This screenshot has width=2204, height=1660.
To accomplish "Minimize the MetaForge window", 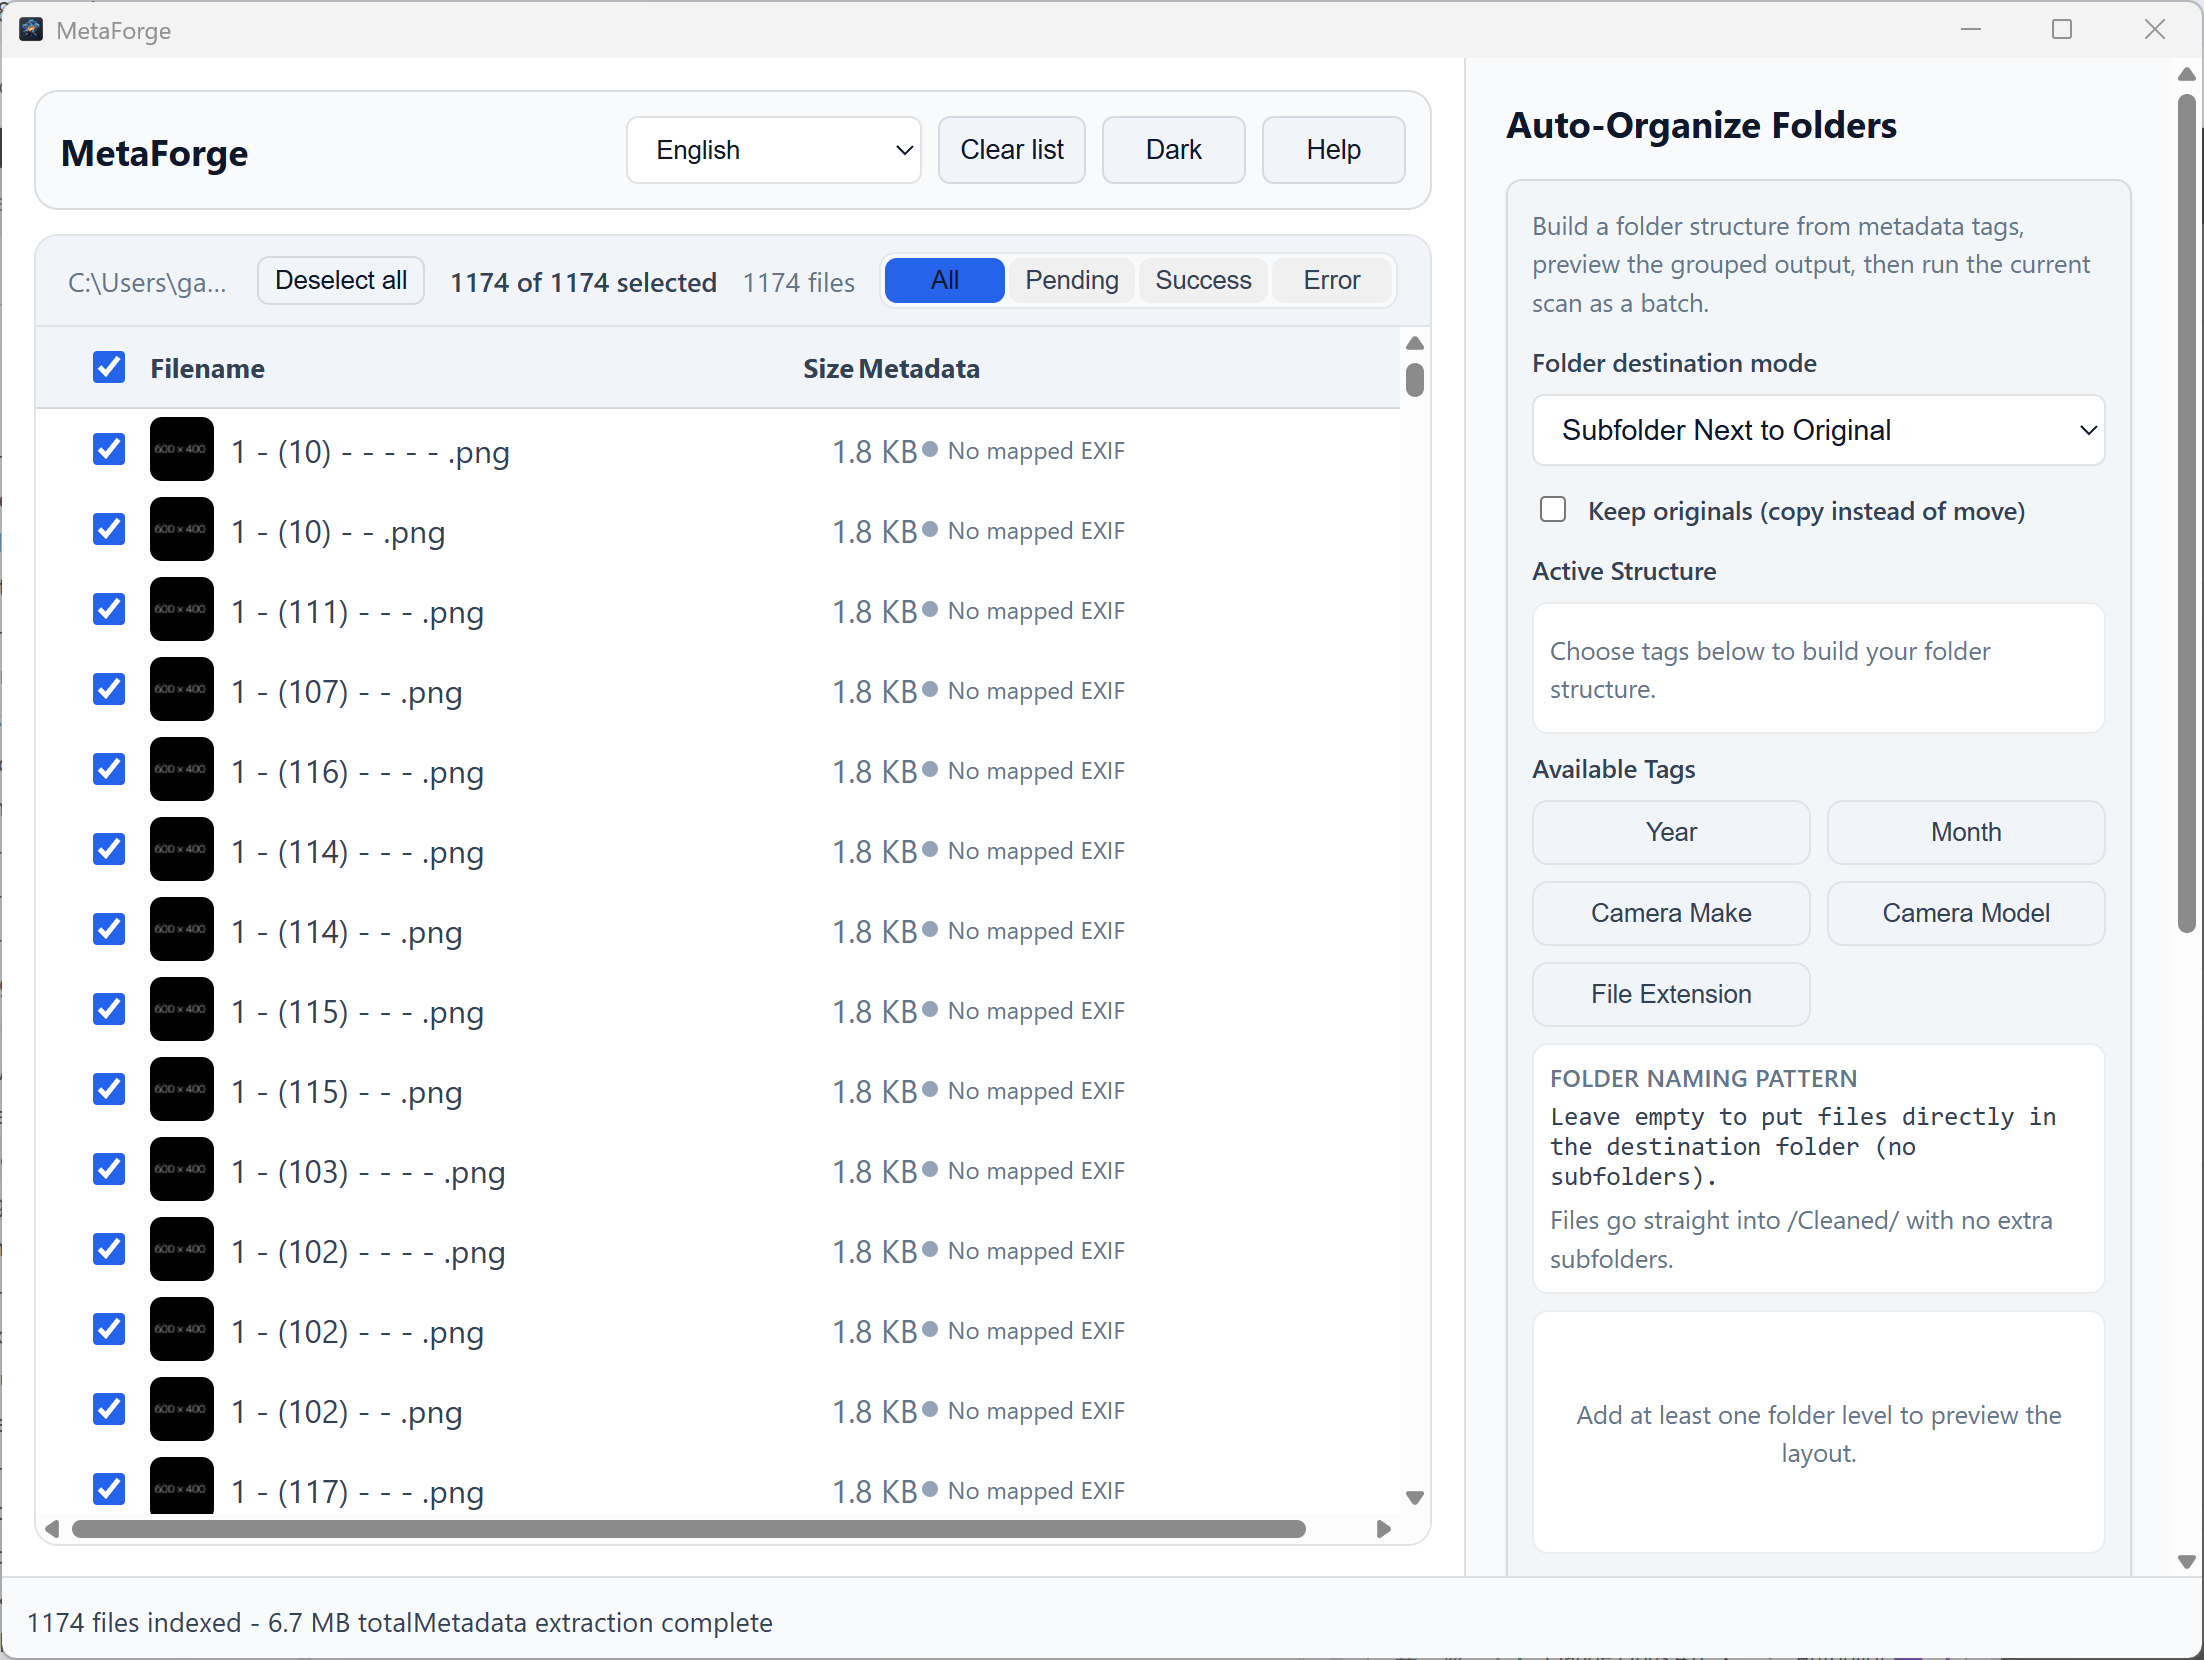I will 1971,30.
